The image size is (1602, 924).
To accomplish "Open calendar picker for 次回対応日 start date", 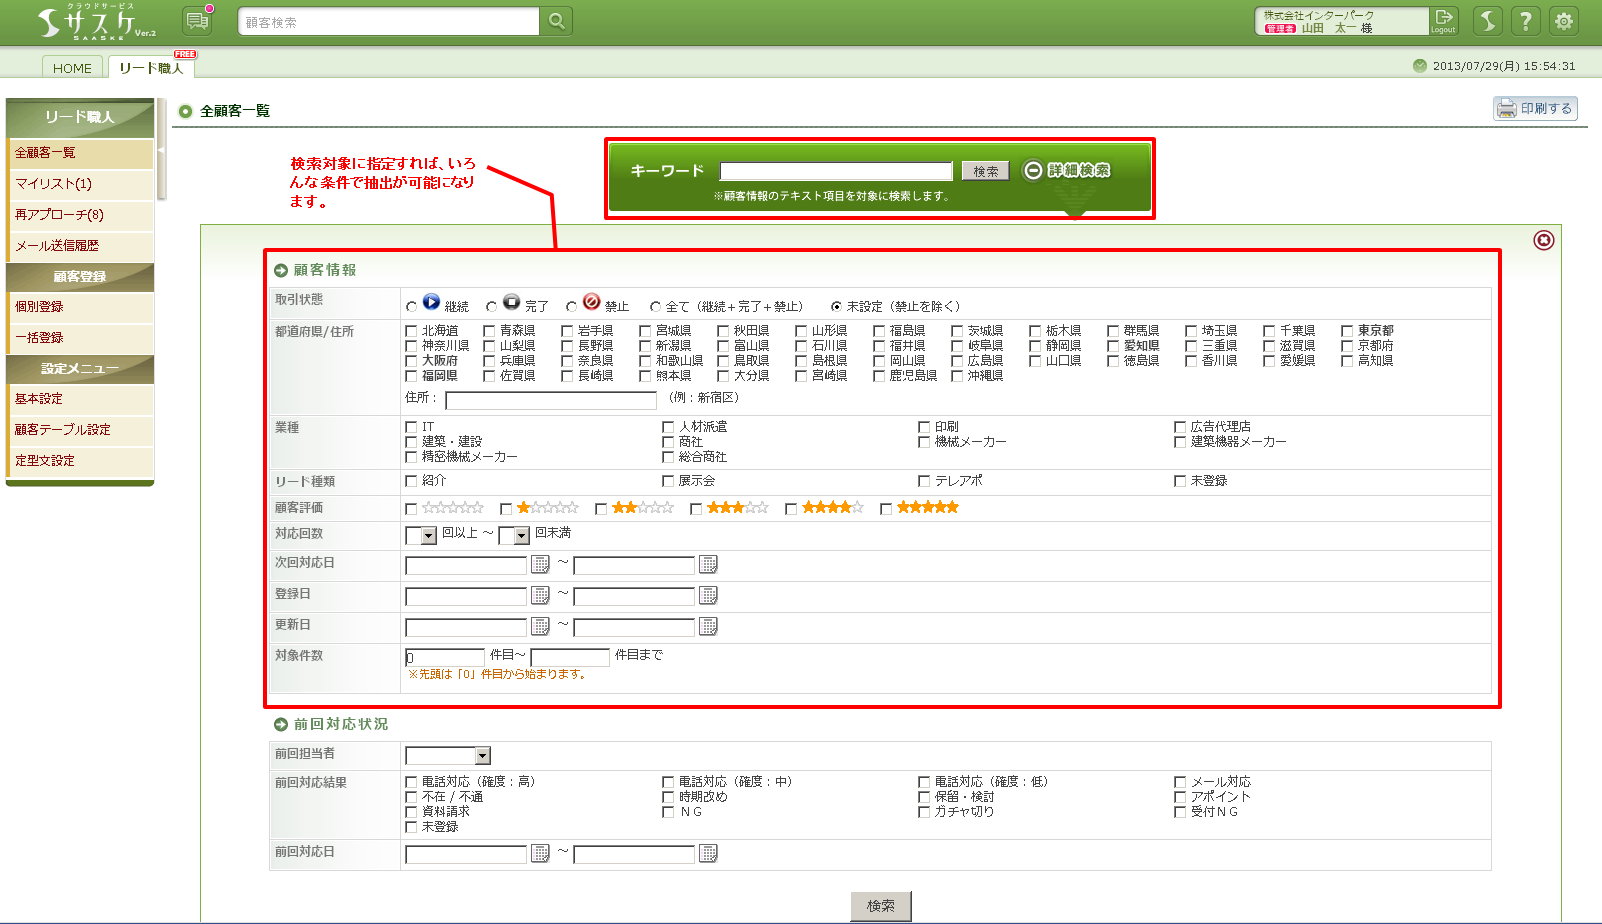I will point(540,565).
